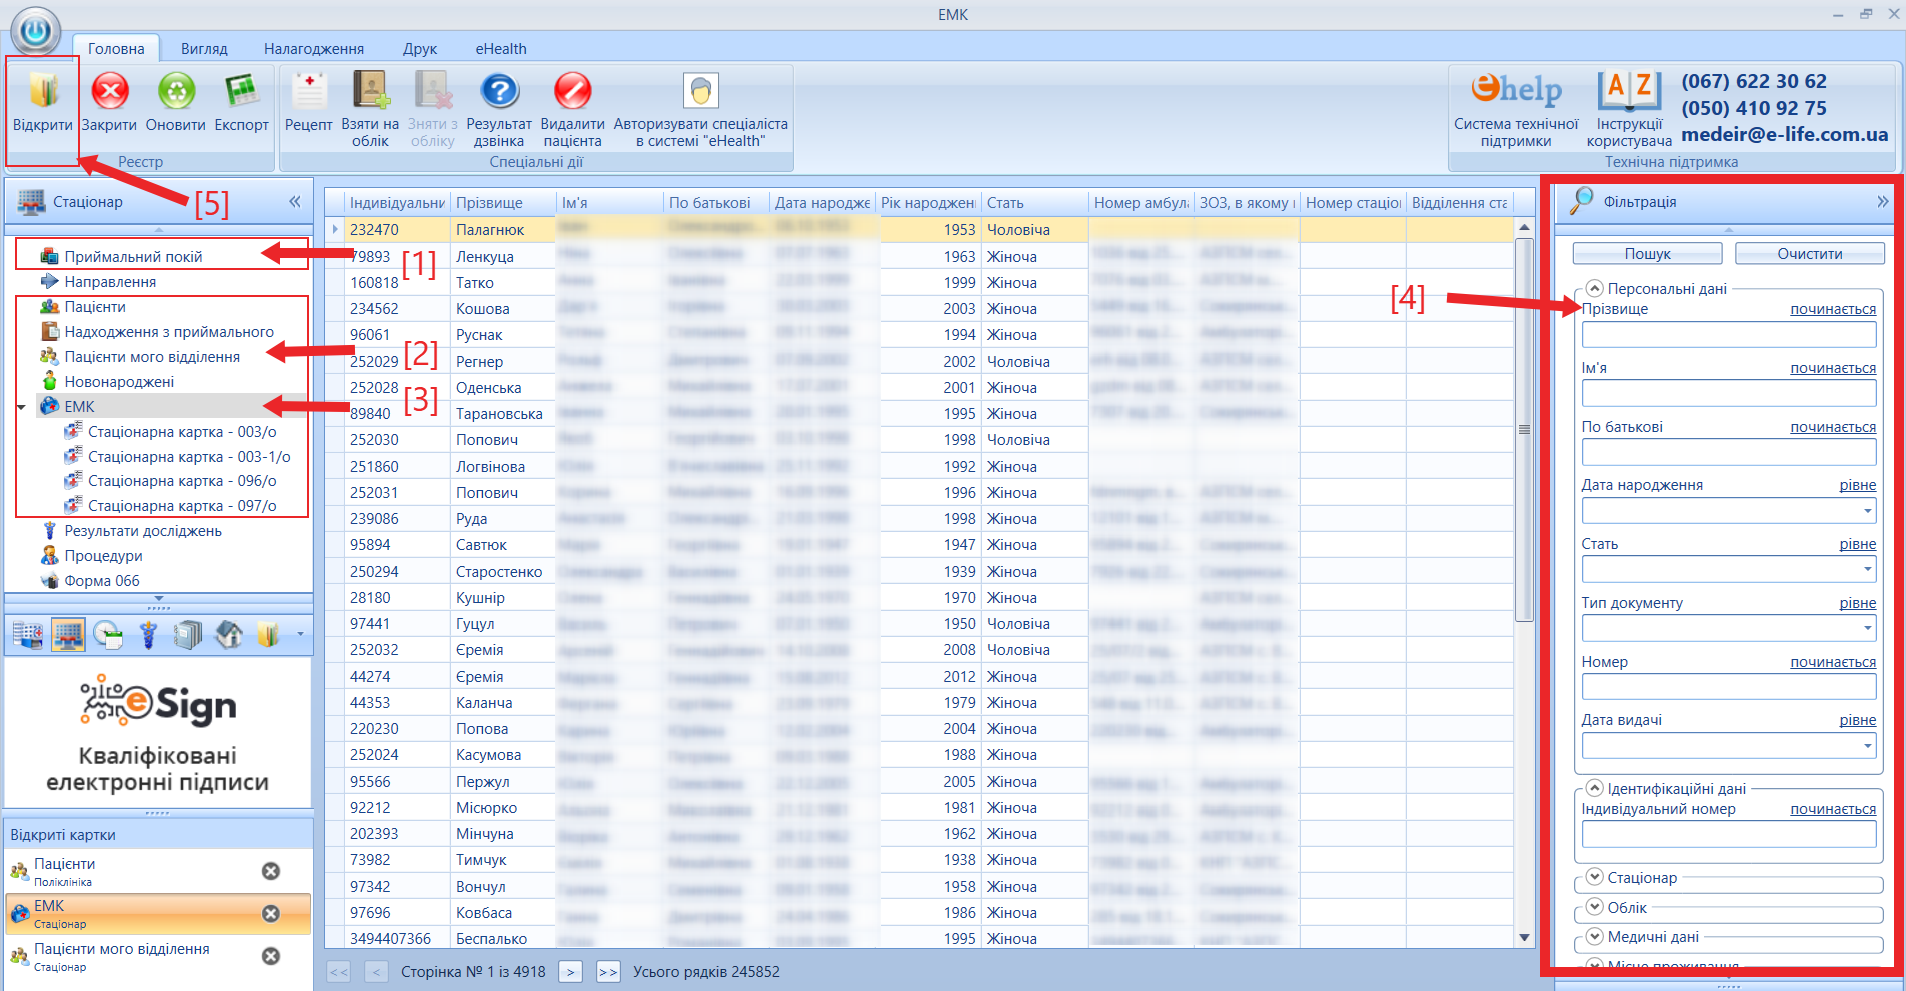
Task: Open Приймальний покій in tree
Action: pyautogui.click(x=133, y=257)
